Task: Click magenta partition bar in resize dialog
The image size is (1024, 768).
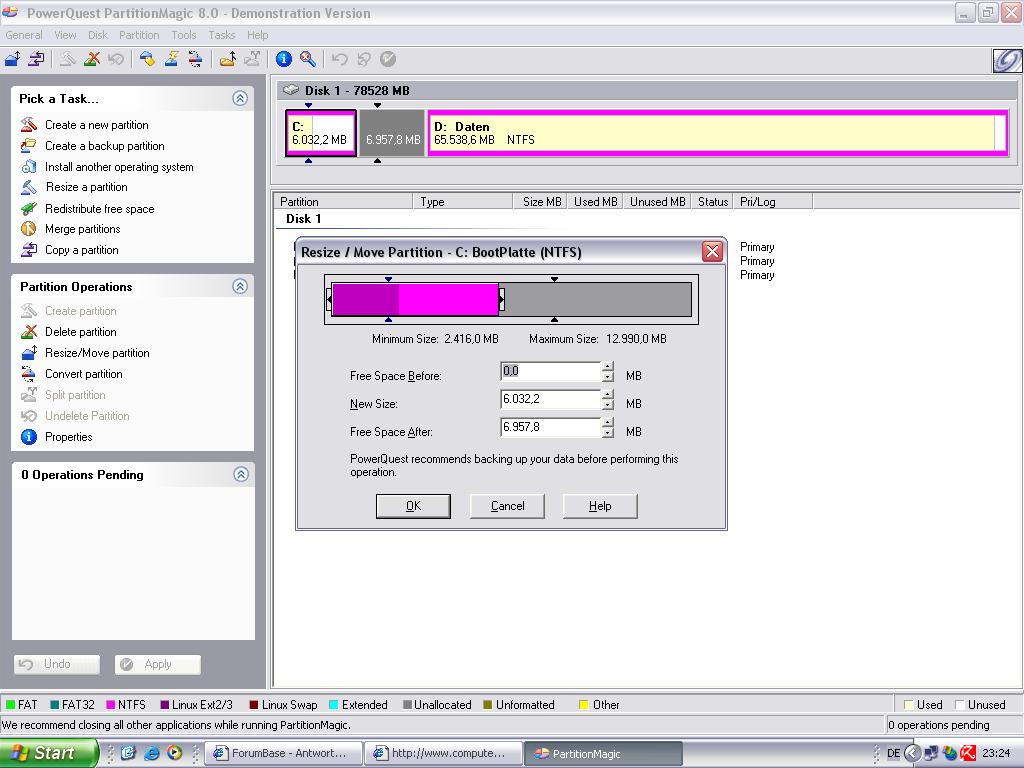Action: click(x=415, y=300)
